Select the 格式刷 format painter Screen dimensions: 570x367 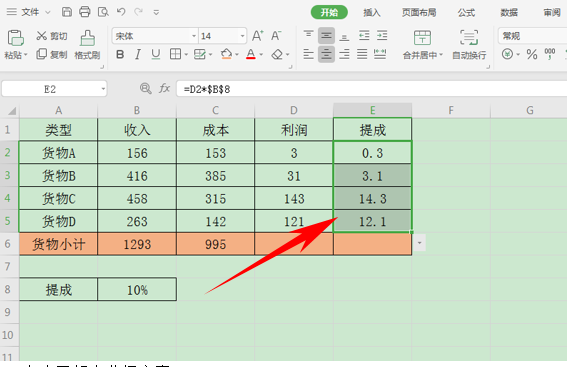tap(87, 45)
